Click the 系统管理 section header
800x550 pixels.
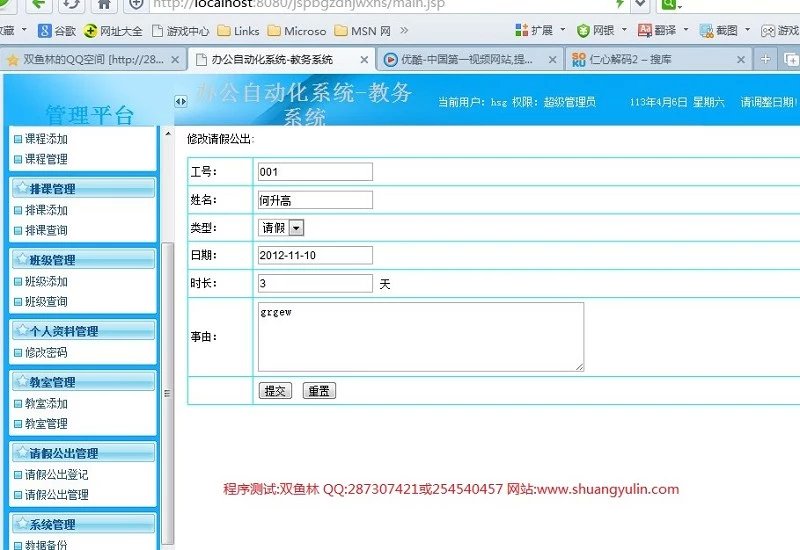coord(83,524)
